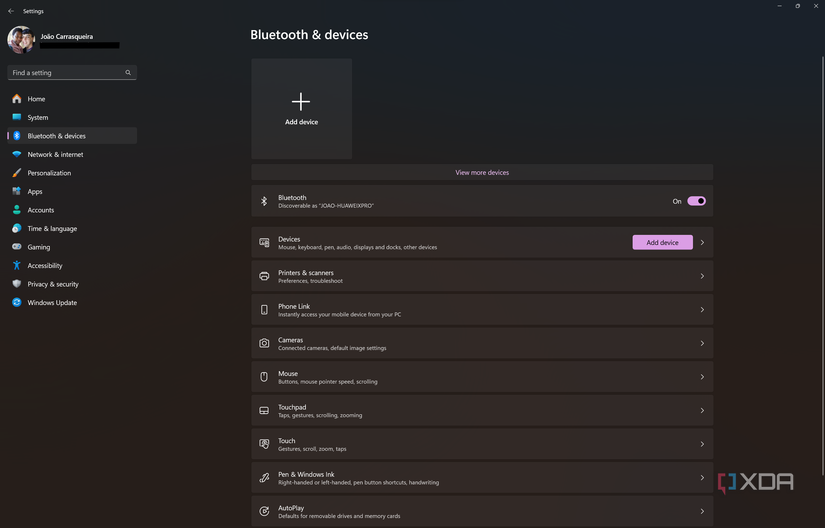Expand the Devices row chevron
825x528 pixels.
point(702,242)
